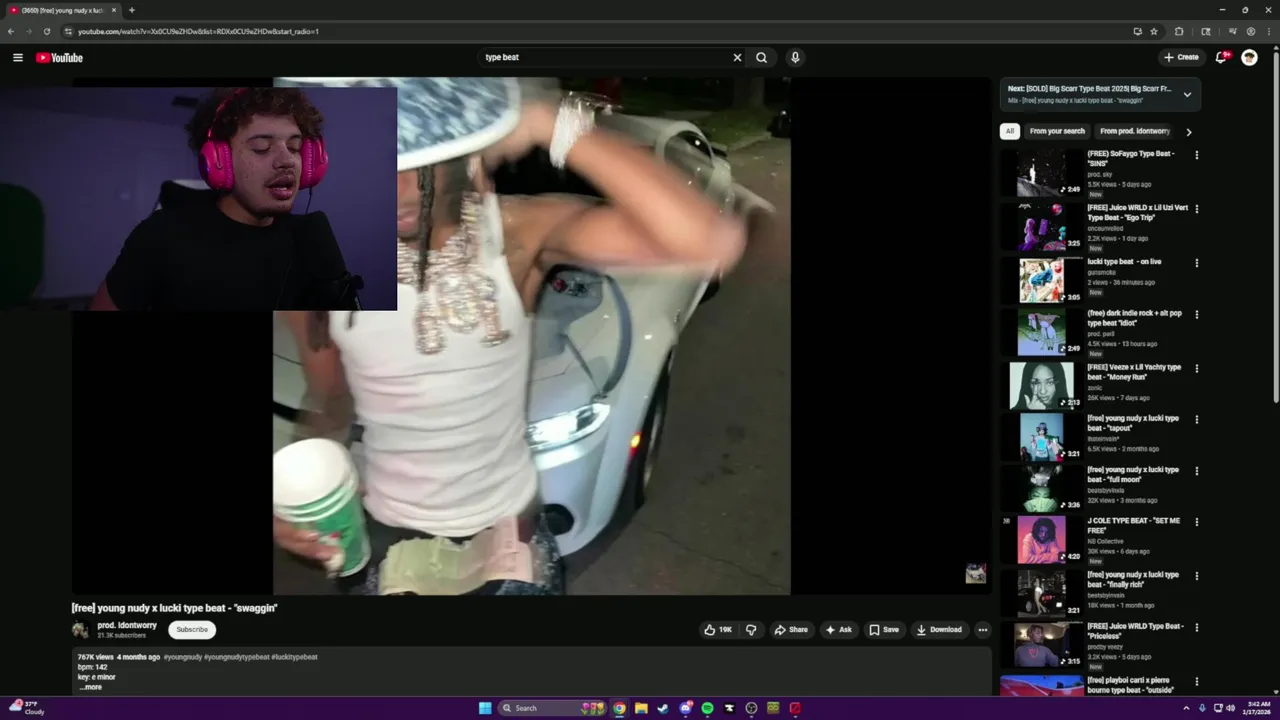
Task: Click the channel watermark in the video corner
Action: click(x=975, y=573)
